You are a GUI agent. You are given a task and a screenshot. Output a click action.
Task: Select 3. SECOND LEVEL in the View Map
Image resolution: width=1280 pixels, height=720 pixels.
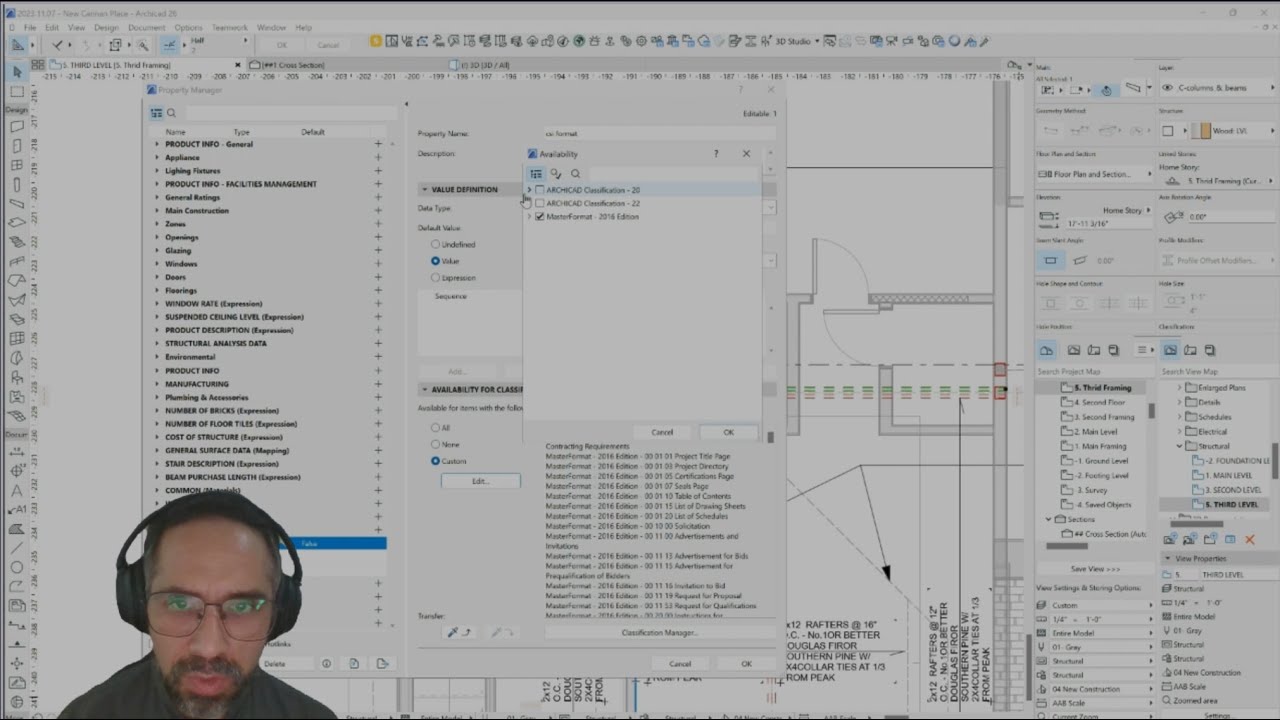(1232, 490)
